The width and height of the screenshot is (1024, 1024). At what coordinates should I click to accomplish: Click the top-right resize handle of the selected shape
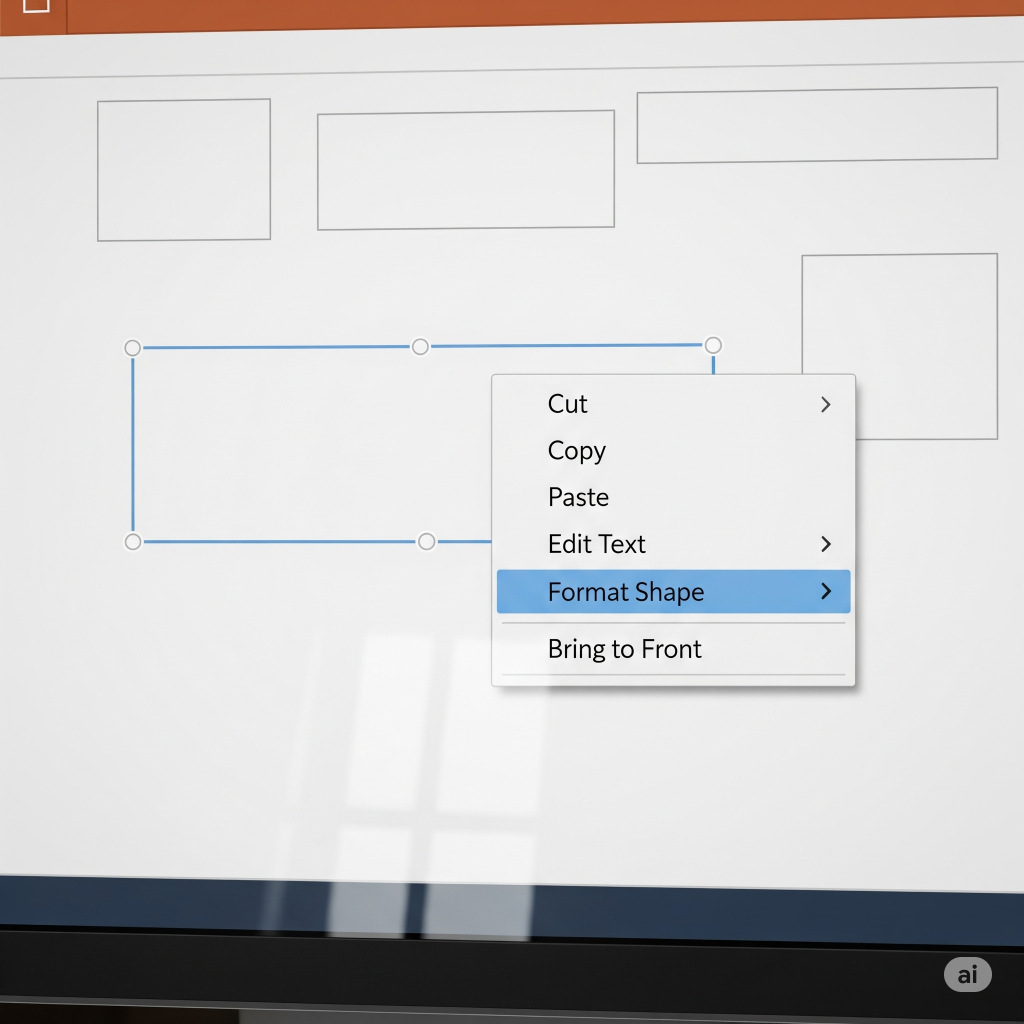[x=712, y=345]
